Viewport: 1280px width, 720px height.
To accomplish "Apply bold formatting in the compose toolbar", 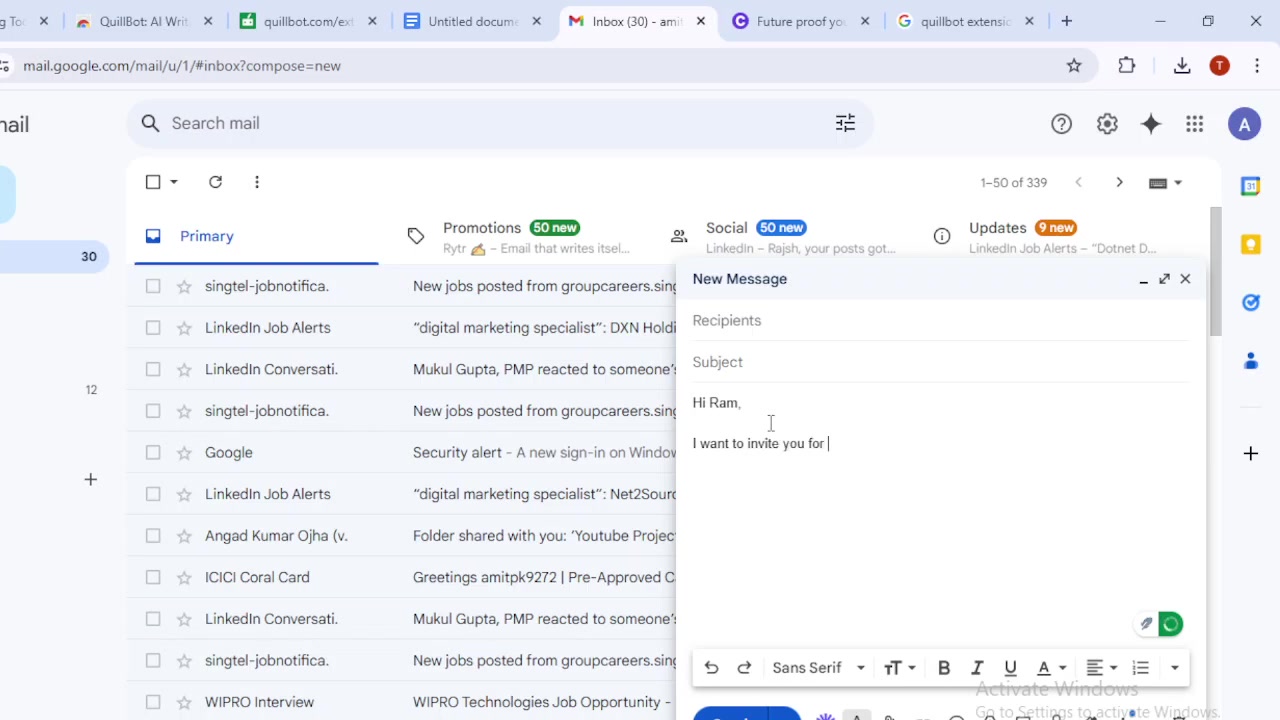I will coord(943,667).
